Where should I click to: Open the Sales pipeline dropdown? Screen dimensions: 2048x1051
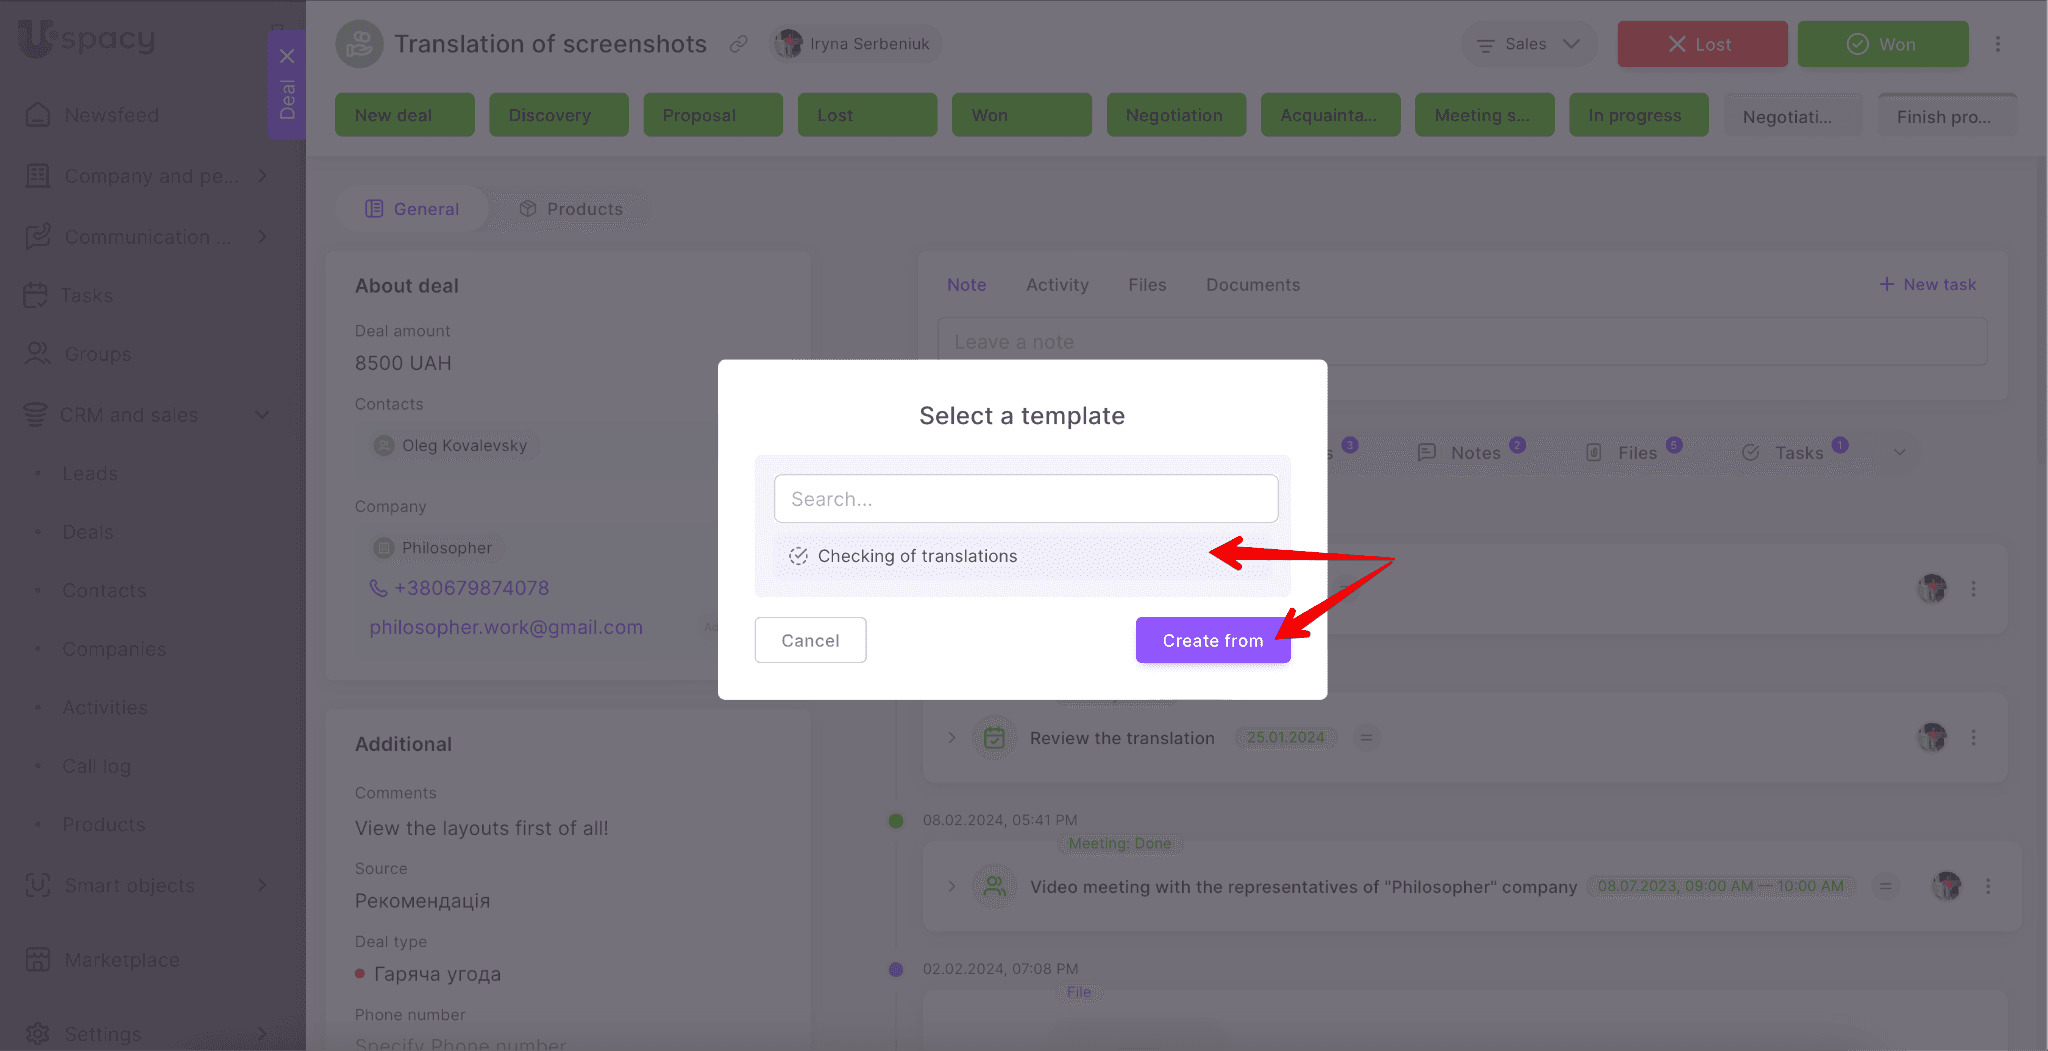(1528, 44)
